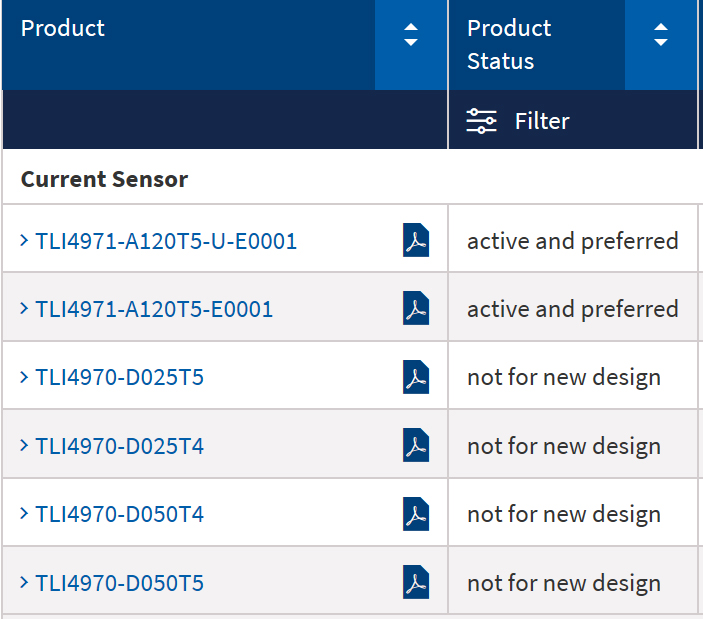Open PDF datasheet for TLI4970-D050T5

pyautogui.click(x=416, y=582)
